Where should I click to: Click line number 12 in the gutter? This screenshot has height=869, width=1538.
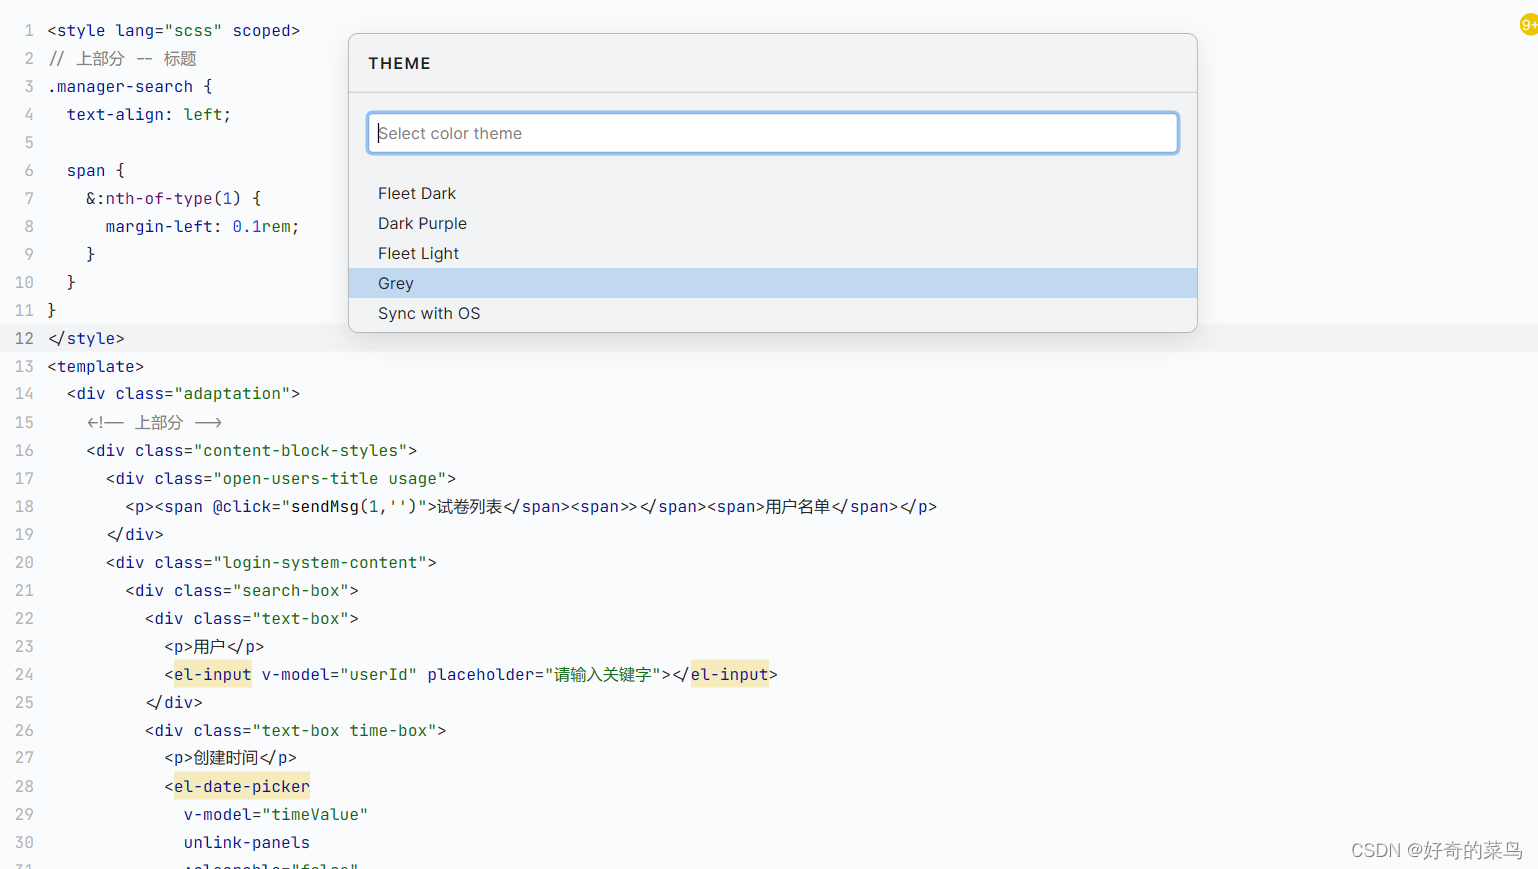tap(23, 338)
